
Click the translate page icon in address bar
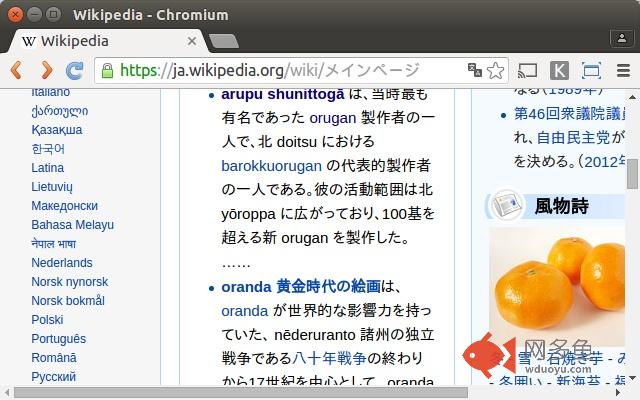(x=475, y=70)
